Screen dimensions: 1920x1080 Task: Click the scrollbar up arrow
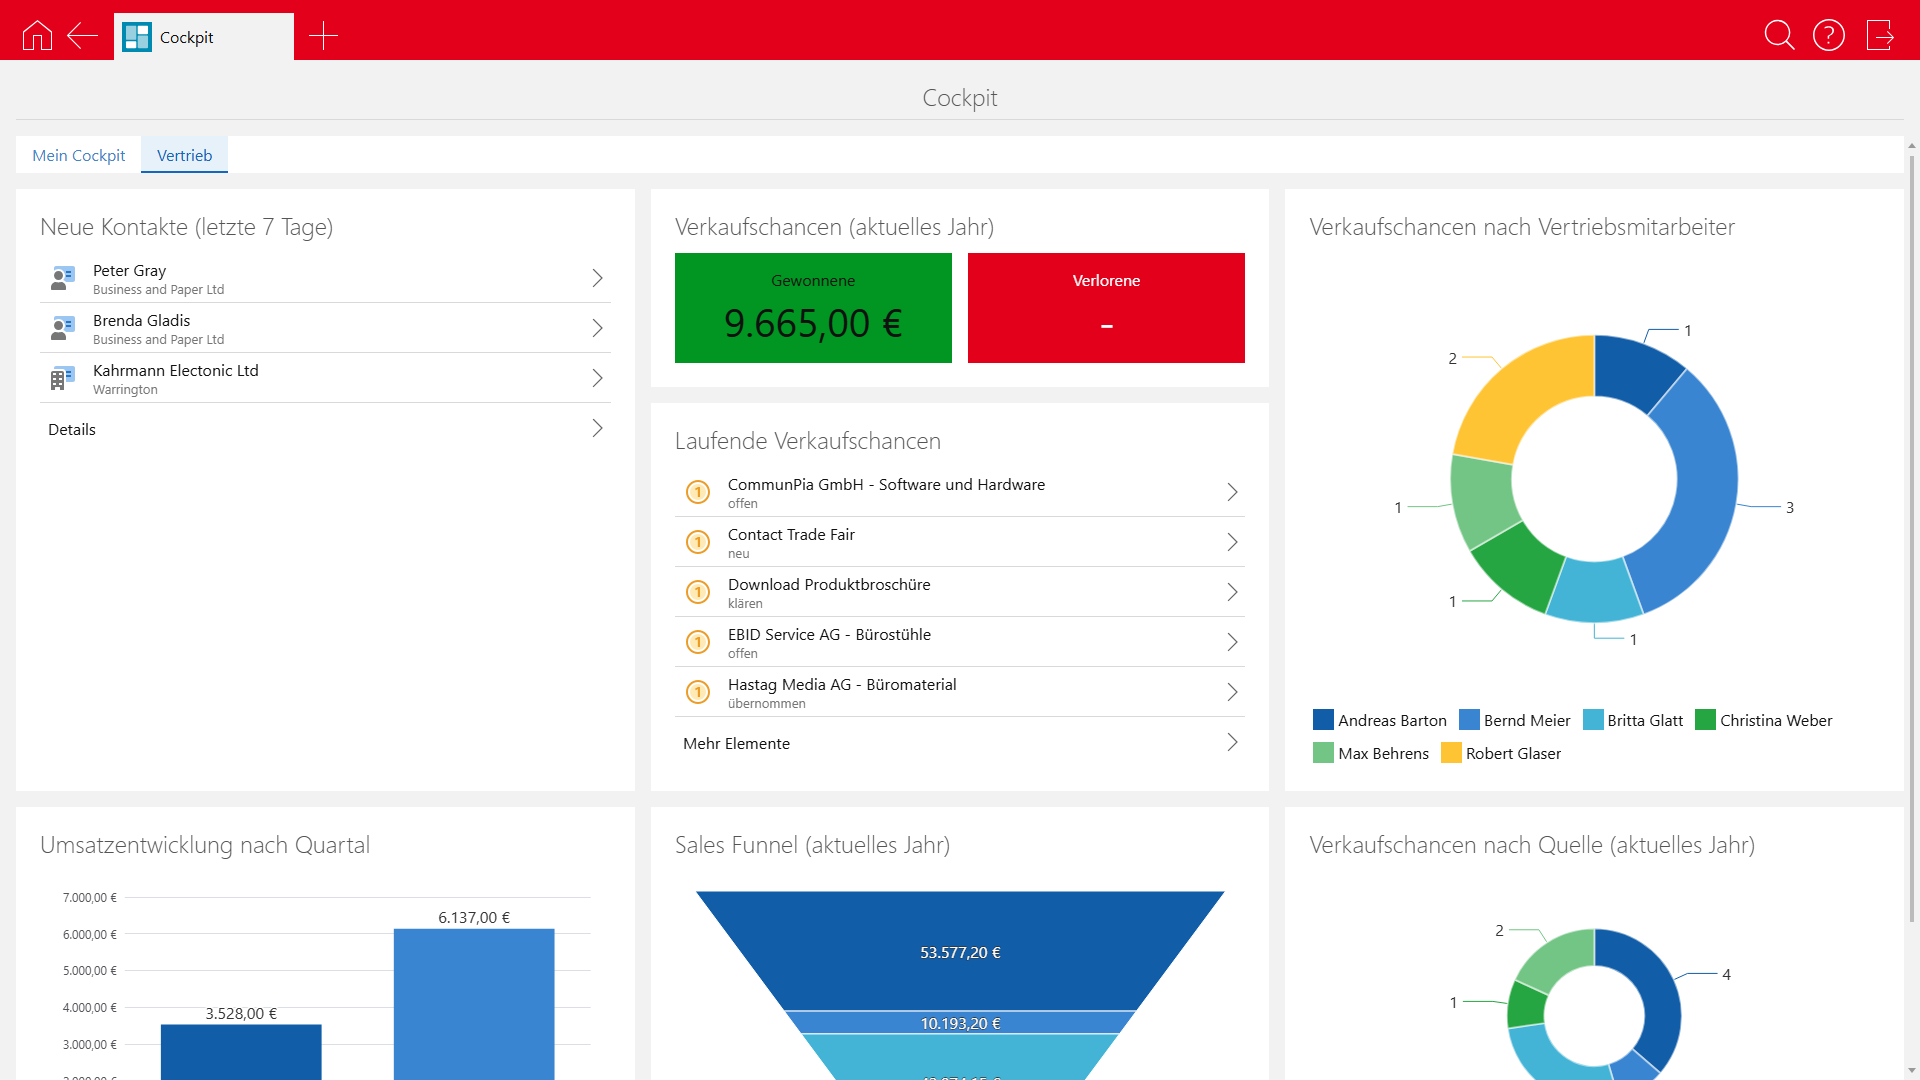(x=1912, y=146)
